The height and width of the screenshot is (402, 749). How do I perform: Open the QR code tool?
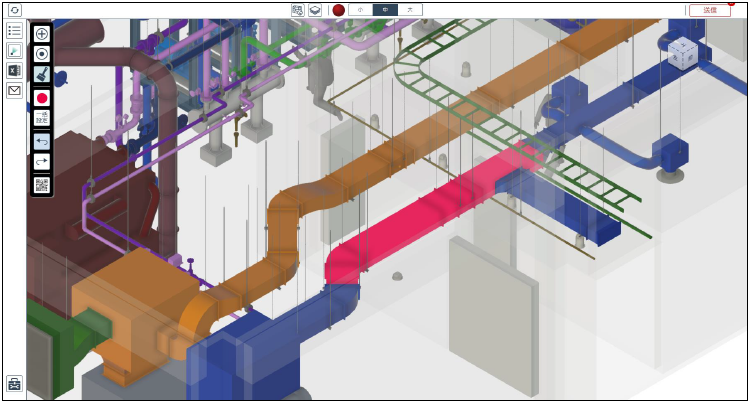click(x=42, y=184)
